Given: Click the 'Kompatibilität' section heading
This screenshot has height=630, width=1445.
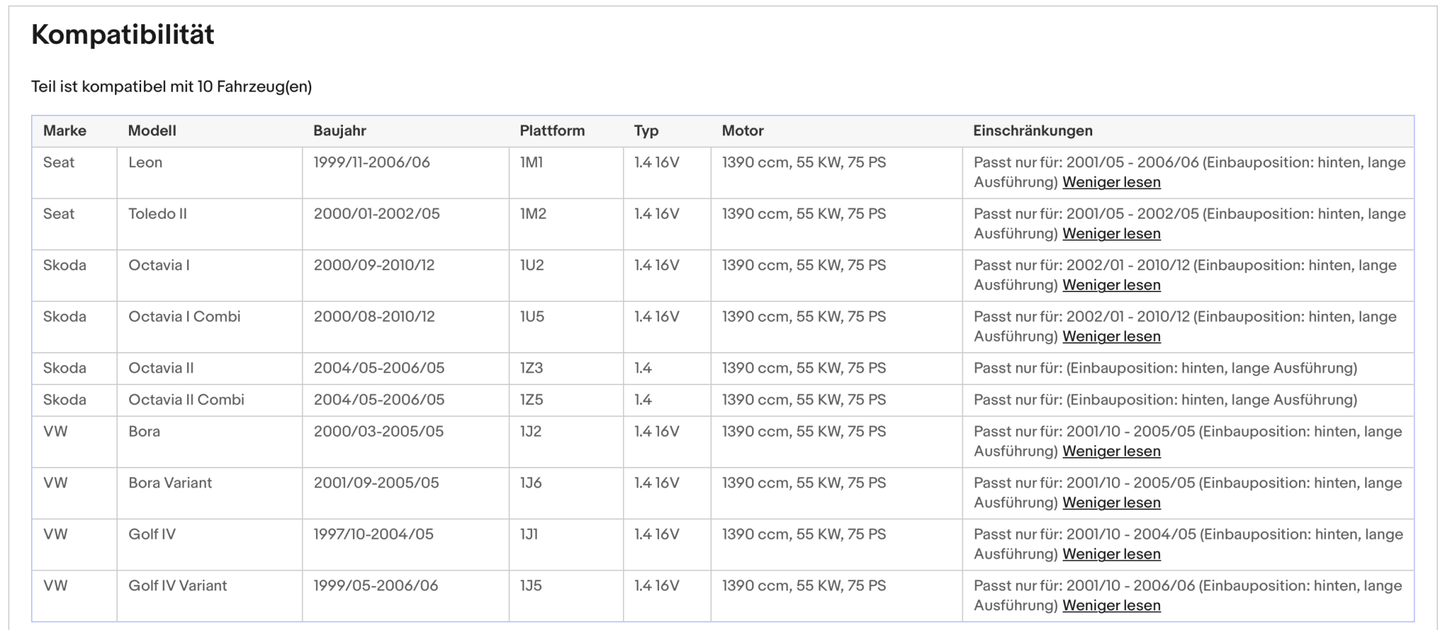Looking at the screenshot, I should pyautogui.click(x=123, y=35).
